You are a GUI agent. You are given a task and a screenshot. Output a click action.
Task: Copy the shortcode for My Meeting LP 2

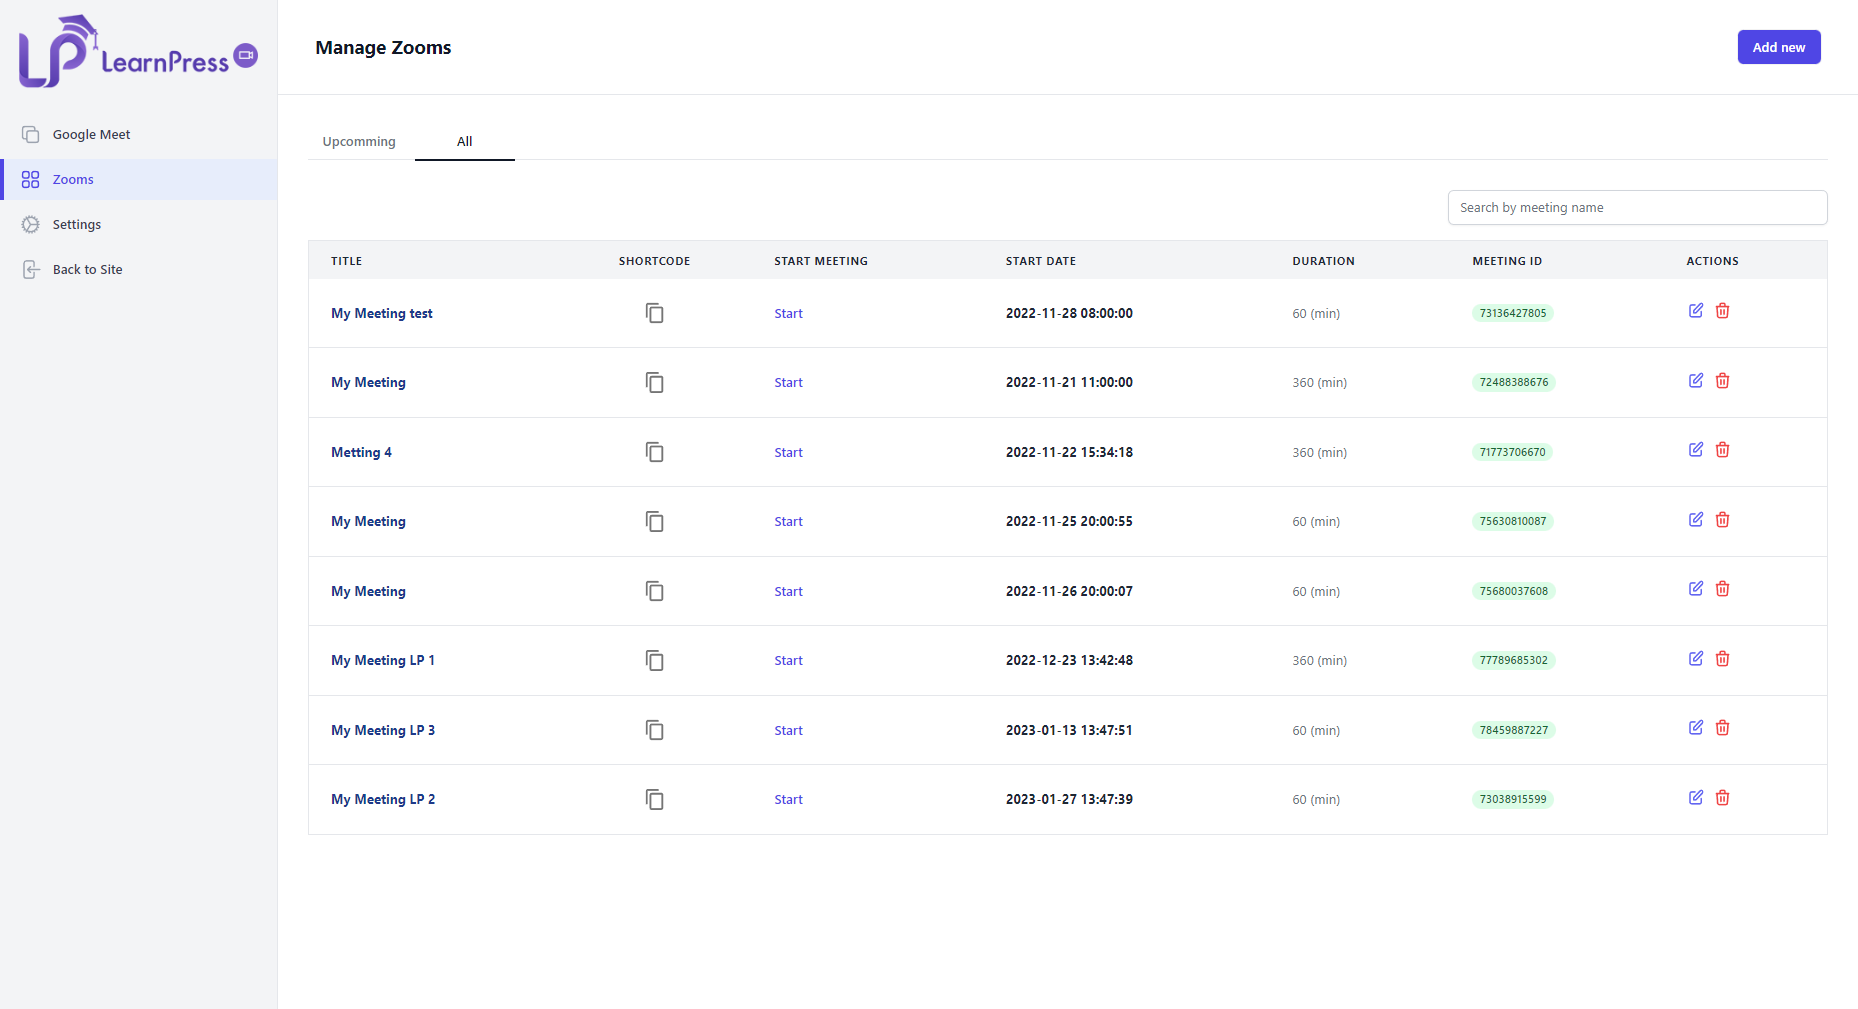(654, 799)
